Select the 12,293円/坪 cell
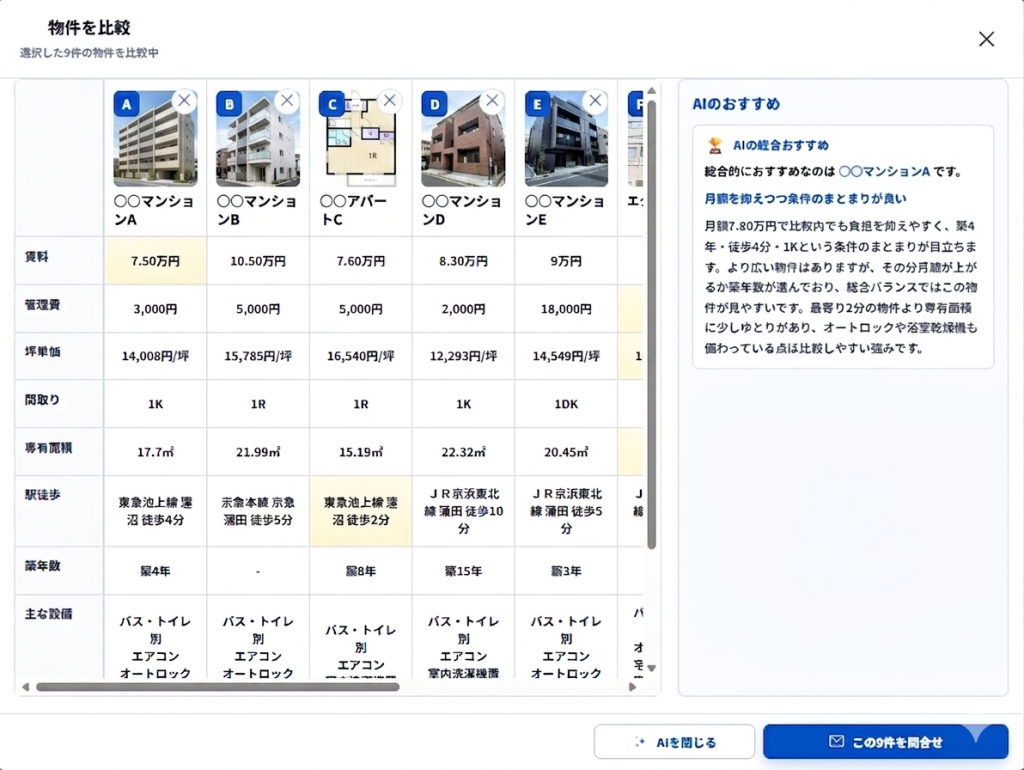Image resolution: width=1024 pixels, height=770 pixels. pos(463,356)
